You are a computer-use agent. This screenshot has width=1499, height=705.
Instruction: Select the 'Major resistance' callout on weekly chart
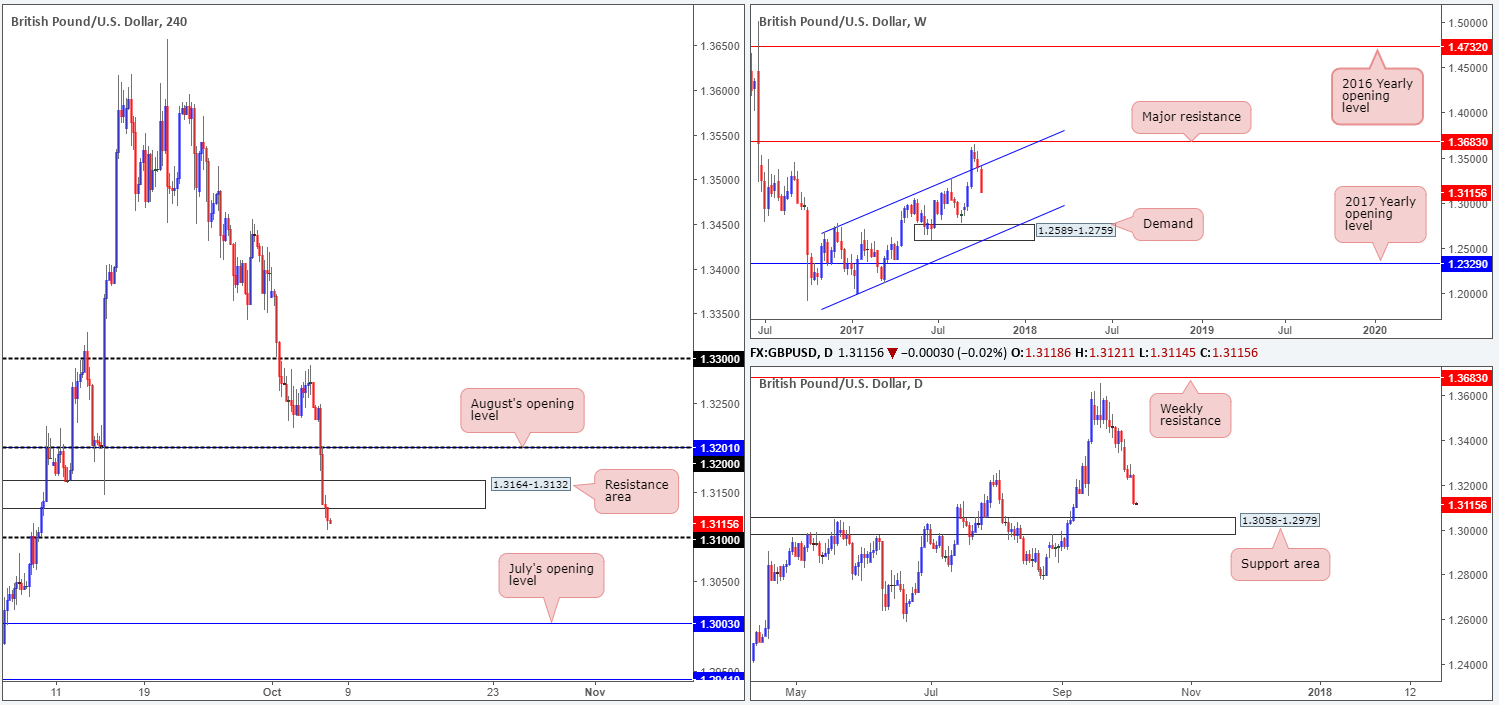(x=1191, y=117)
